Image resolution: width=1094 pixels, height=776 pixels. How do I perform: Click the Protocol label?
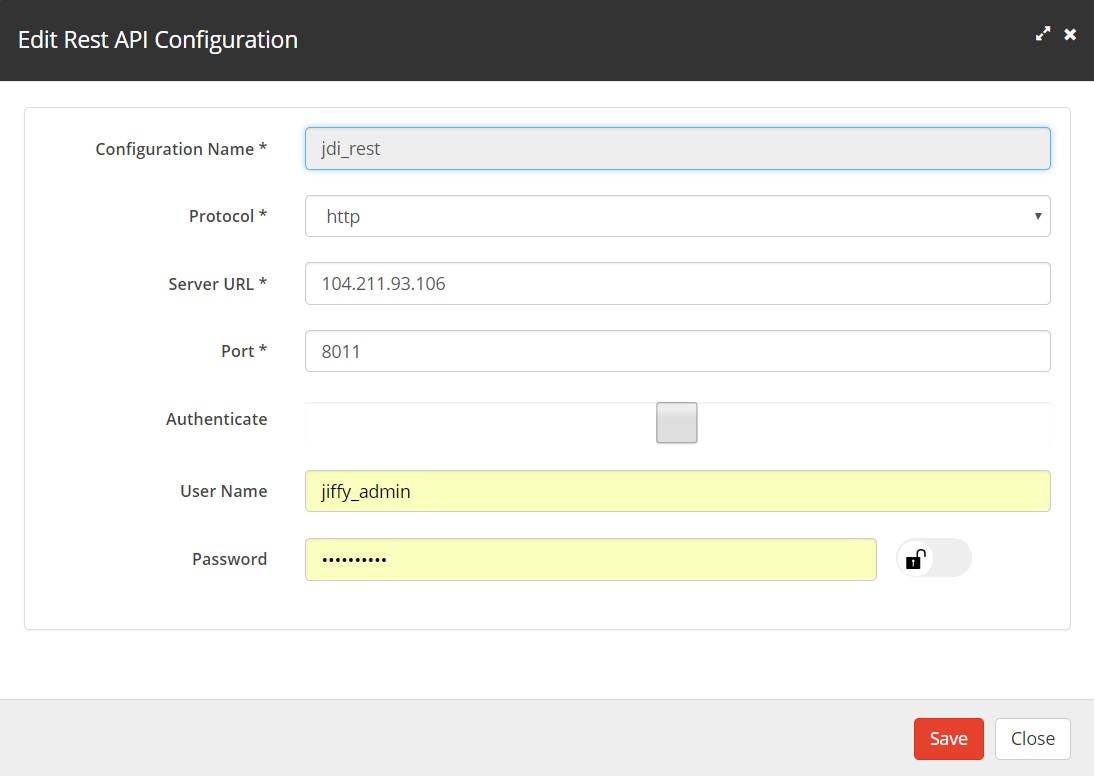point(227,216)
